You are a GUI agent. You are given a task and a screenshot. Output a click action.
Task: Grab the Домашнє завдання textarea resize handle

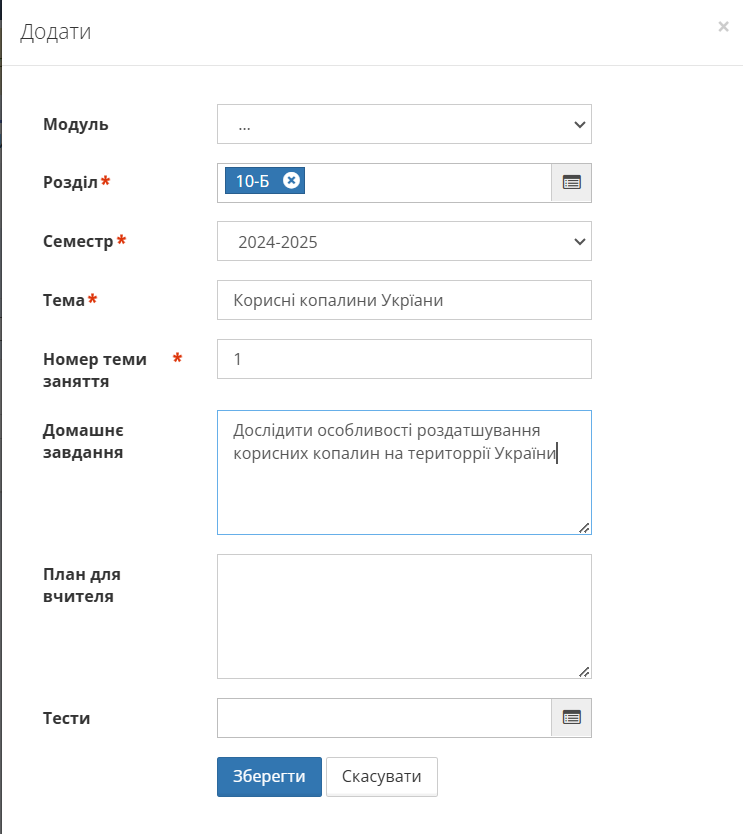point(584,527)
